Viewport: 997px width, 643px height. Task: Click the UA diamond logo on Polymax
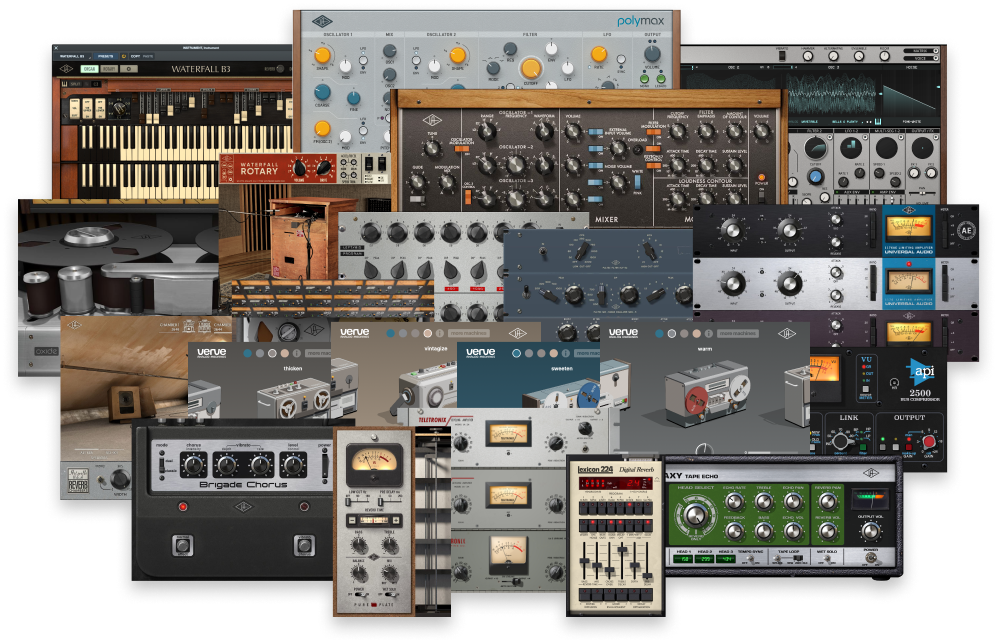322,22
